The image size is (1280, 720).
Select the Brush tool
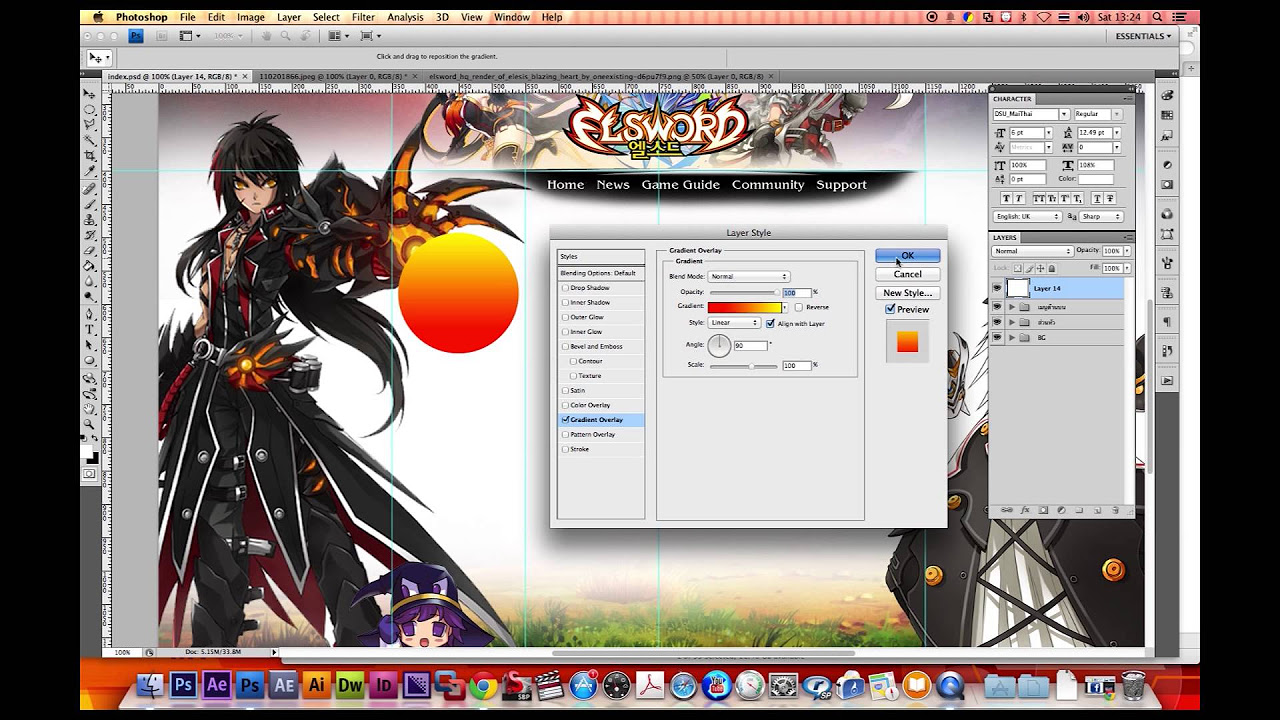pos(90,203)
